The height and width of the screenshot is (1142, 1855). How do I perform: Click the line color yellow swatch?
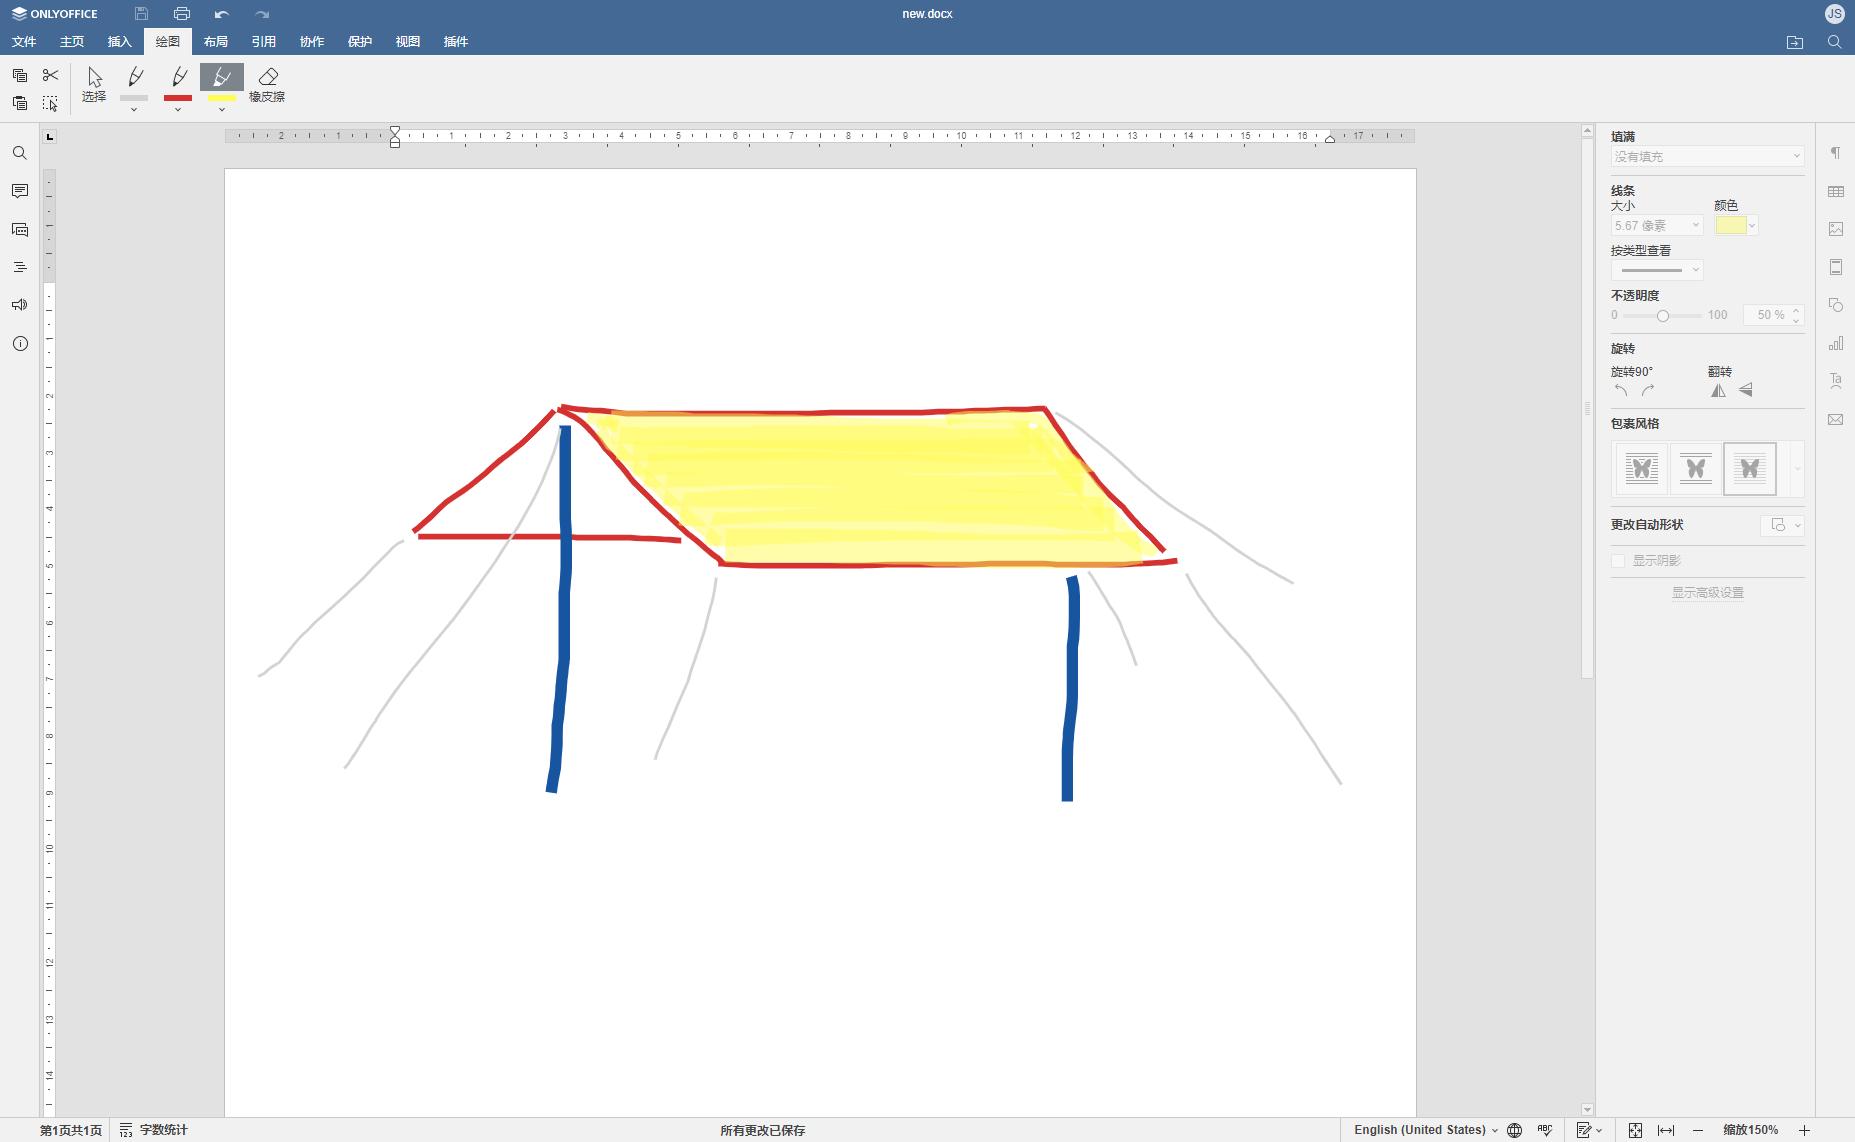1730,226
